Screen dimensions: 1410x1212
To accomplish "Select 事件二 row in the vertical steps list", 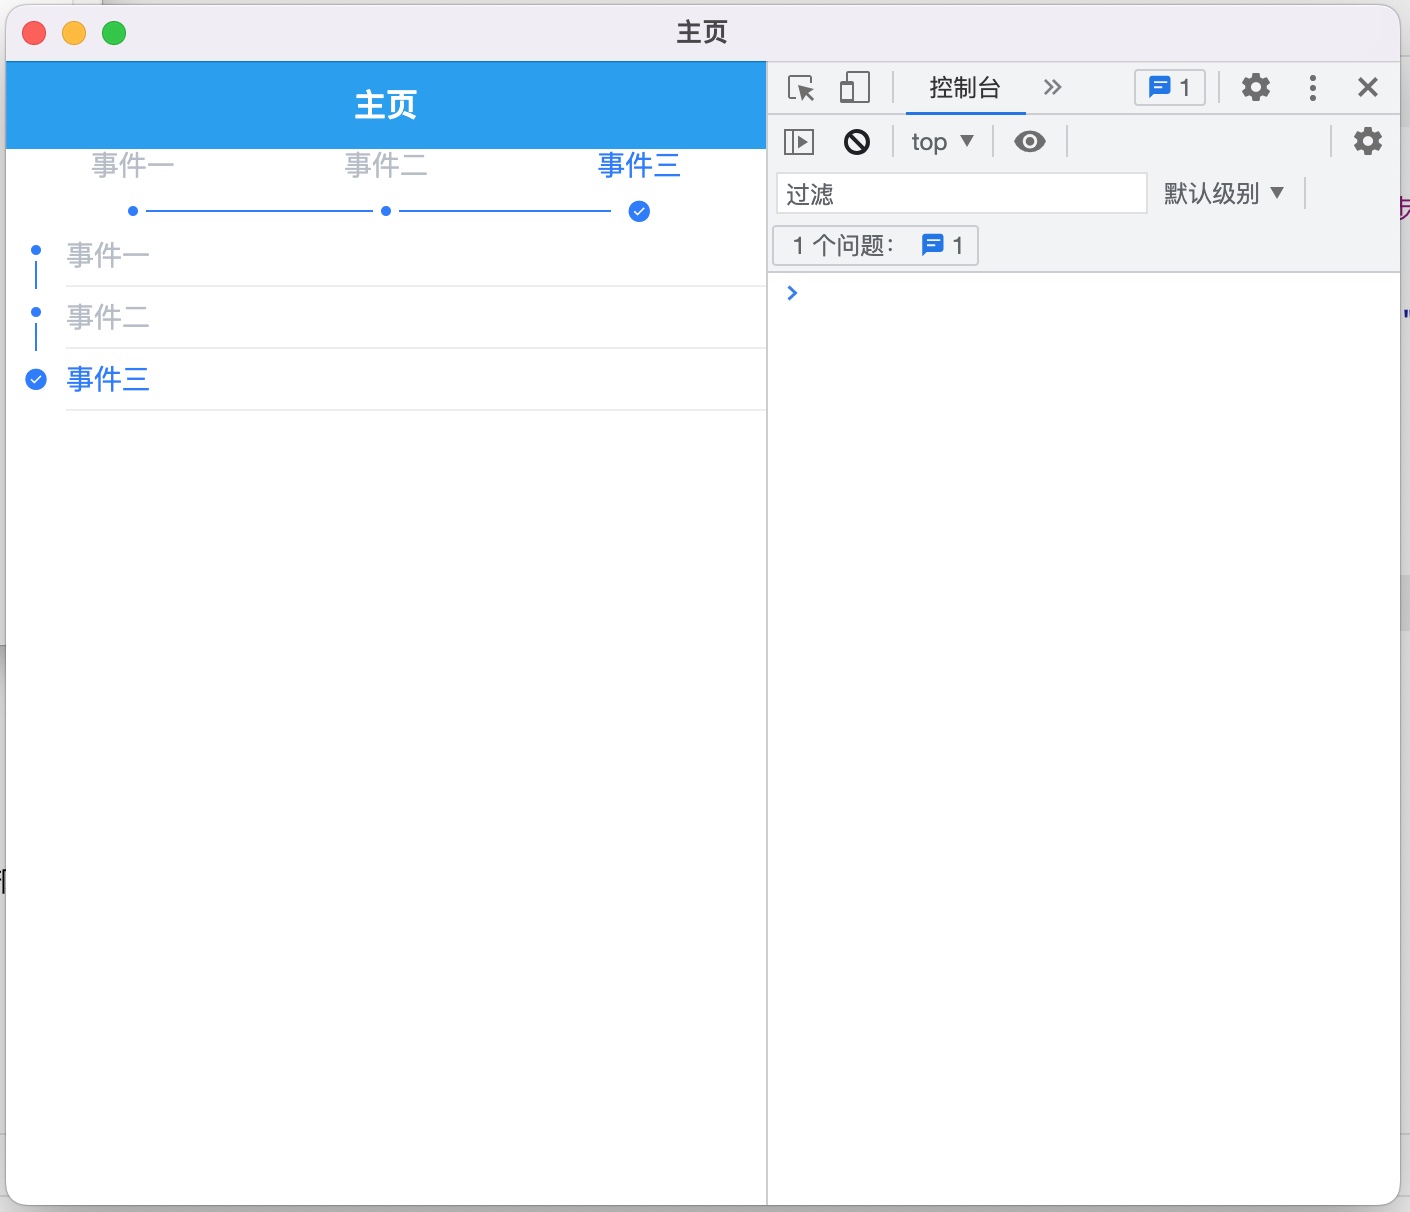I will pyautogui.click(x=416, y=318).
